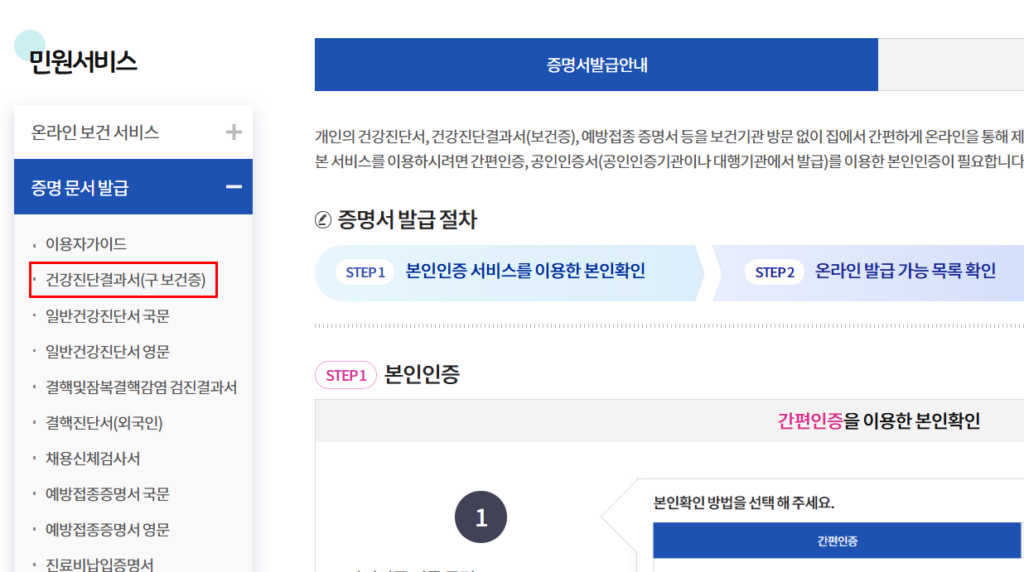This screenshot has width=1024, height=572.
Task: Click 채용신체검사서 in the sidebar
Action: point(93,458)
